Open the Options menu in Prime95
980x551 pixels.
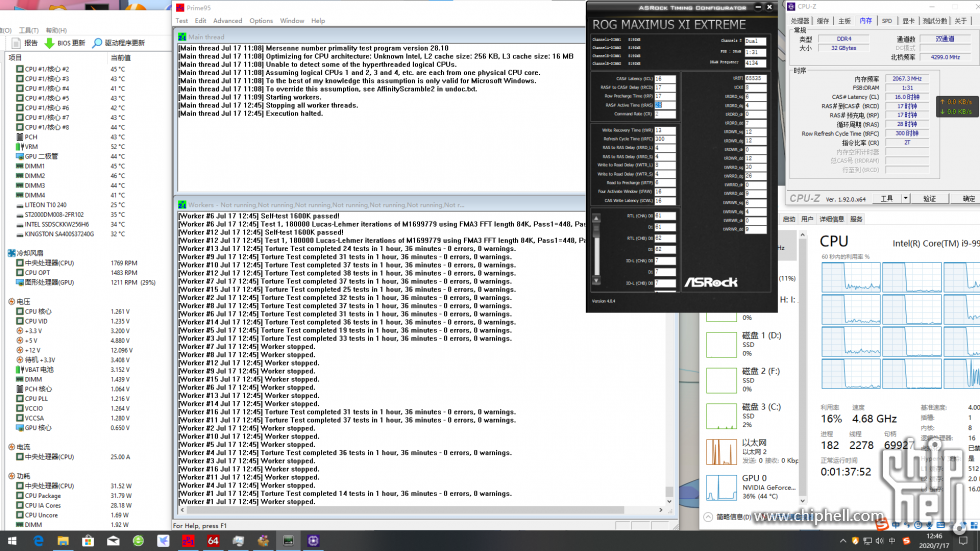pos(261,21)
